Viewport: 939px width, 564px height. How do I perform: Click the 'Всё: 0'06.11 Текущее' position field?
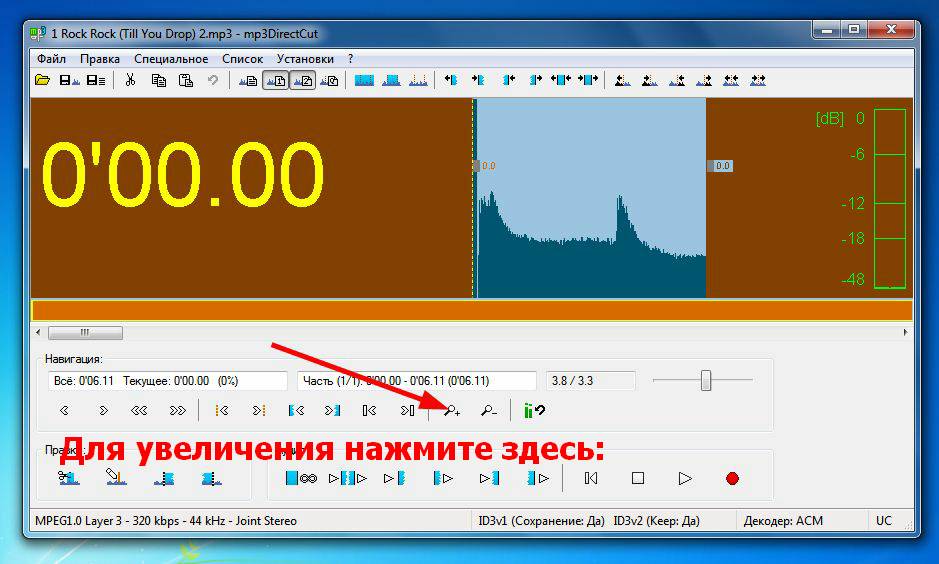[168, 381]
